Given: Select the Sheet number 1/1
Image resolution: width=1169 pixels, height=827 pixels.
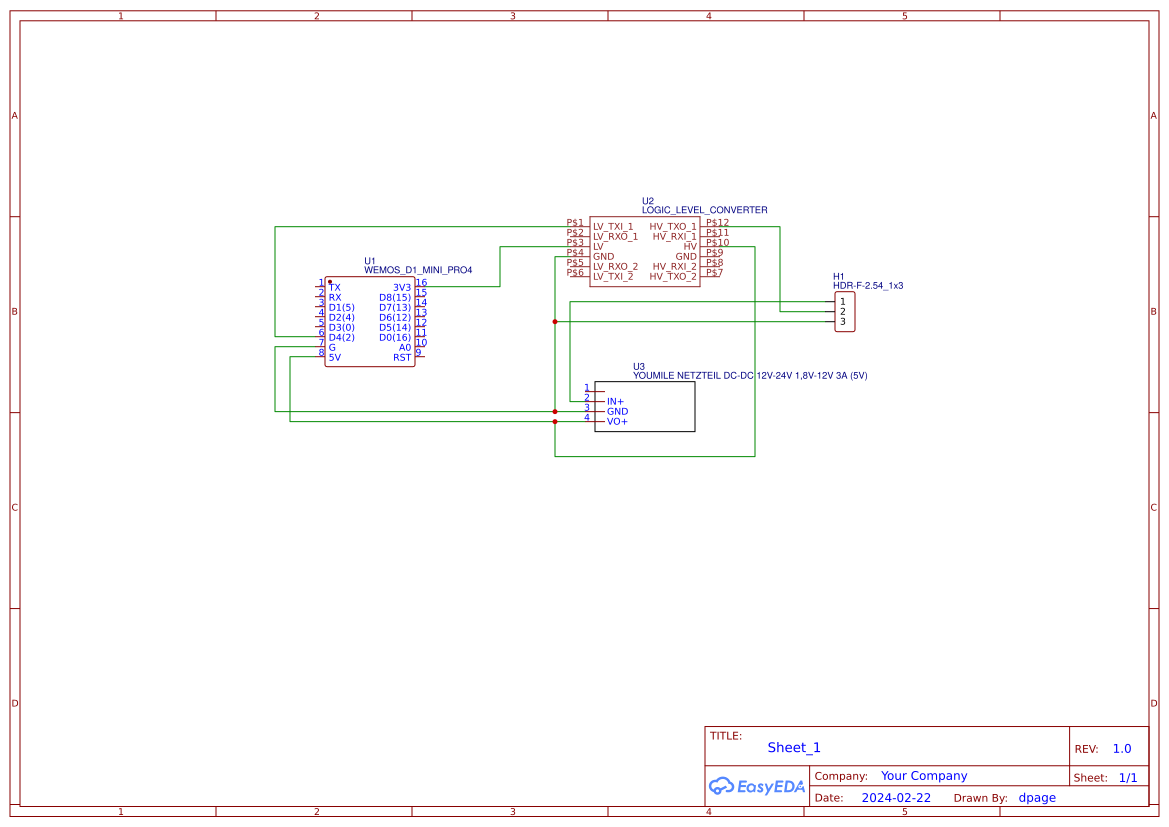Looking at the screenshot, I should coord(1127,777).
